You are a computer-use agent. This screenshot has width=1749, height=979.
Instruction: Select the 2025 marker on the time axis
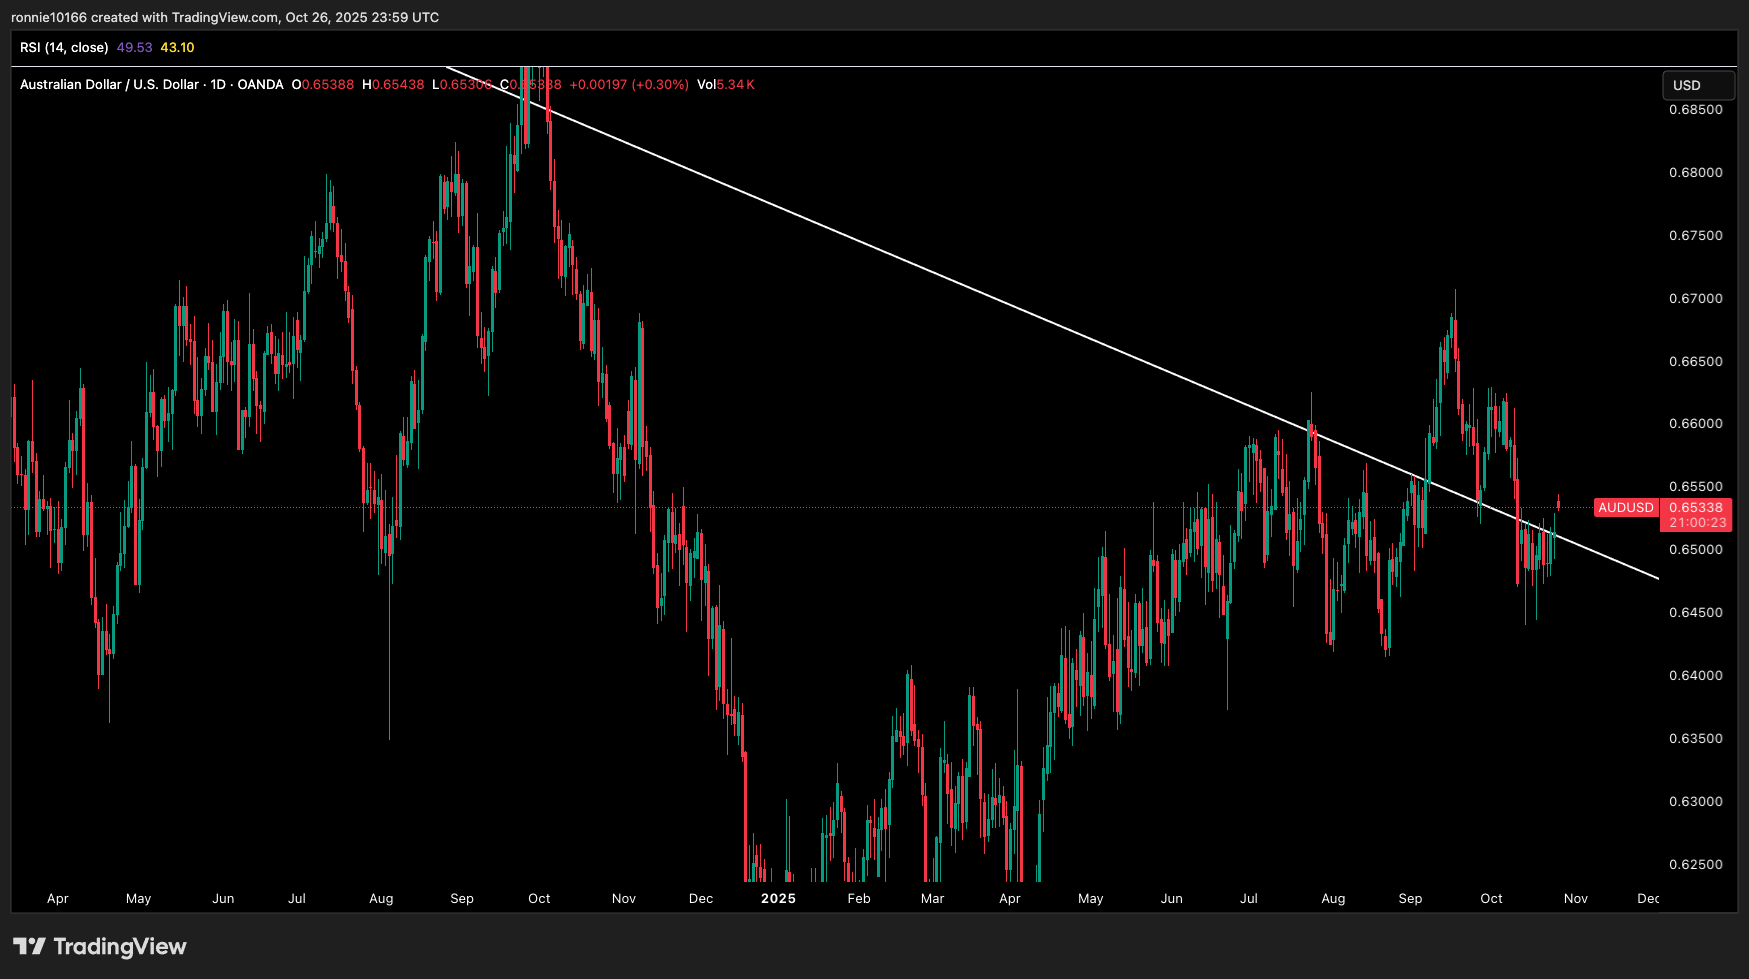click(778, 898)
